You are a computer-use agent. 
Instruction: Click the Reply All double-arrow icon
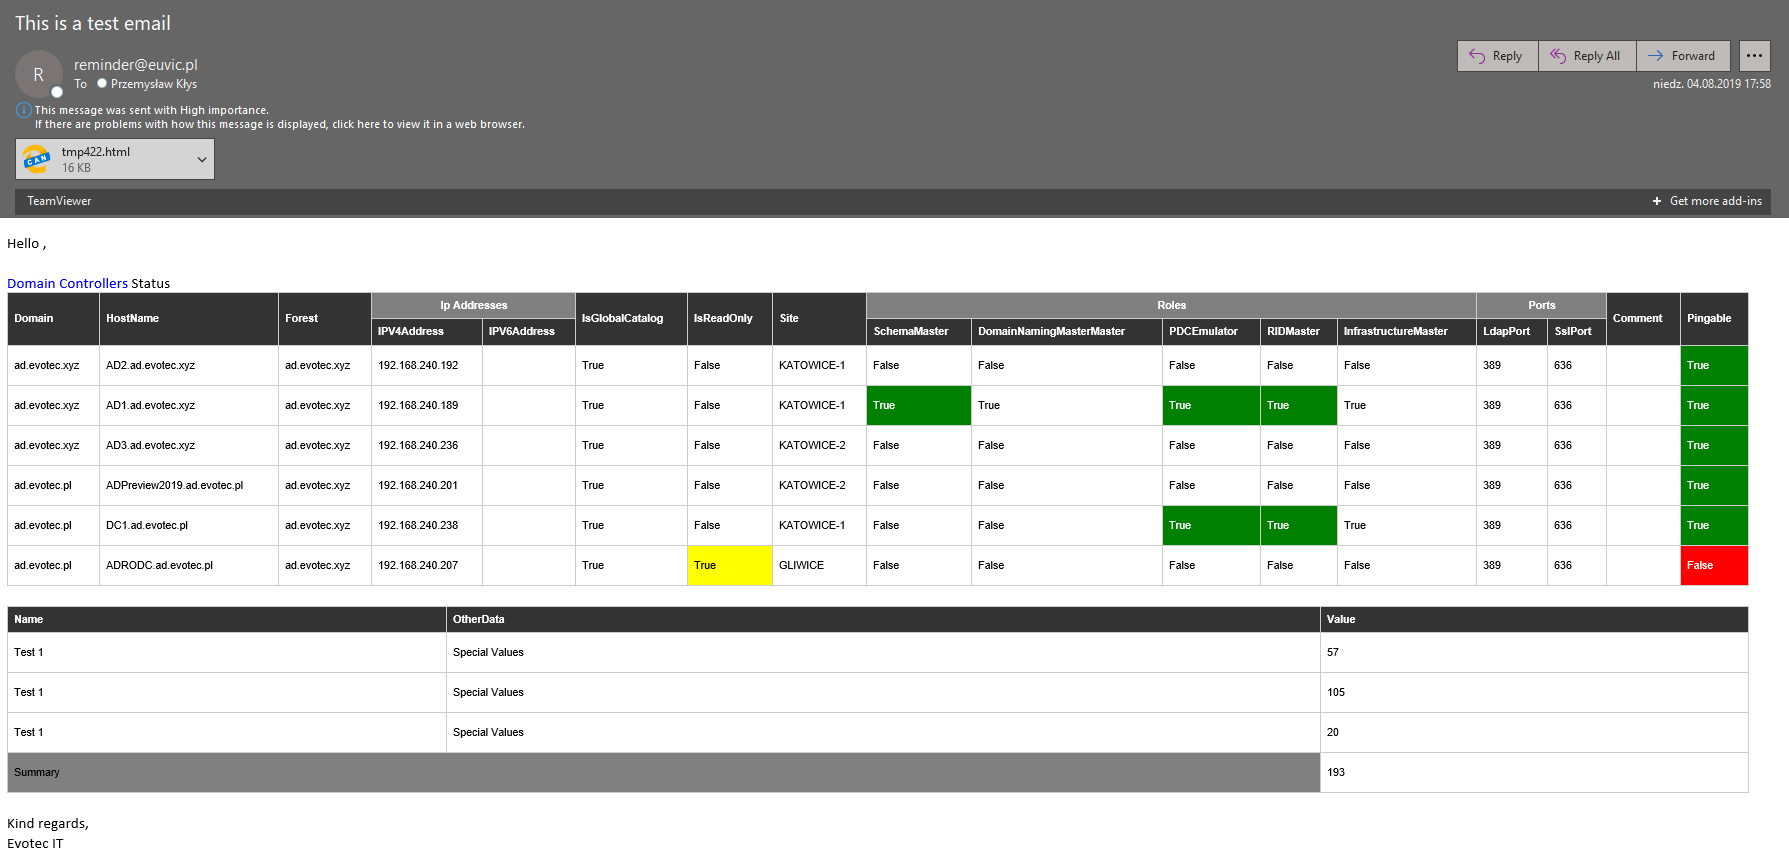tap(1558, 56)
